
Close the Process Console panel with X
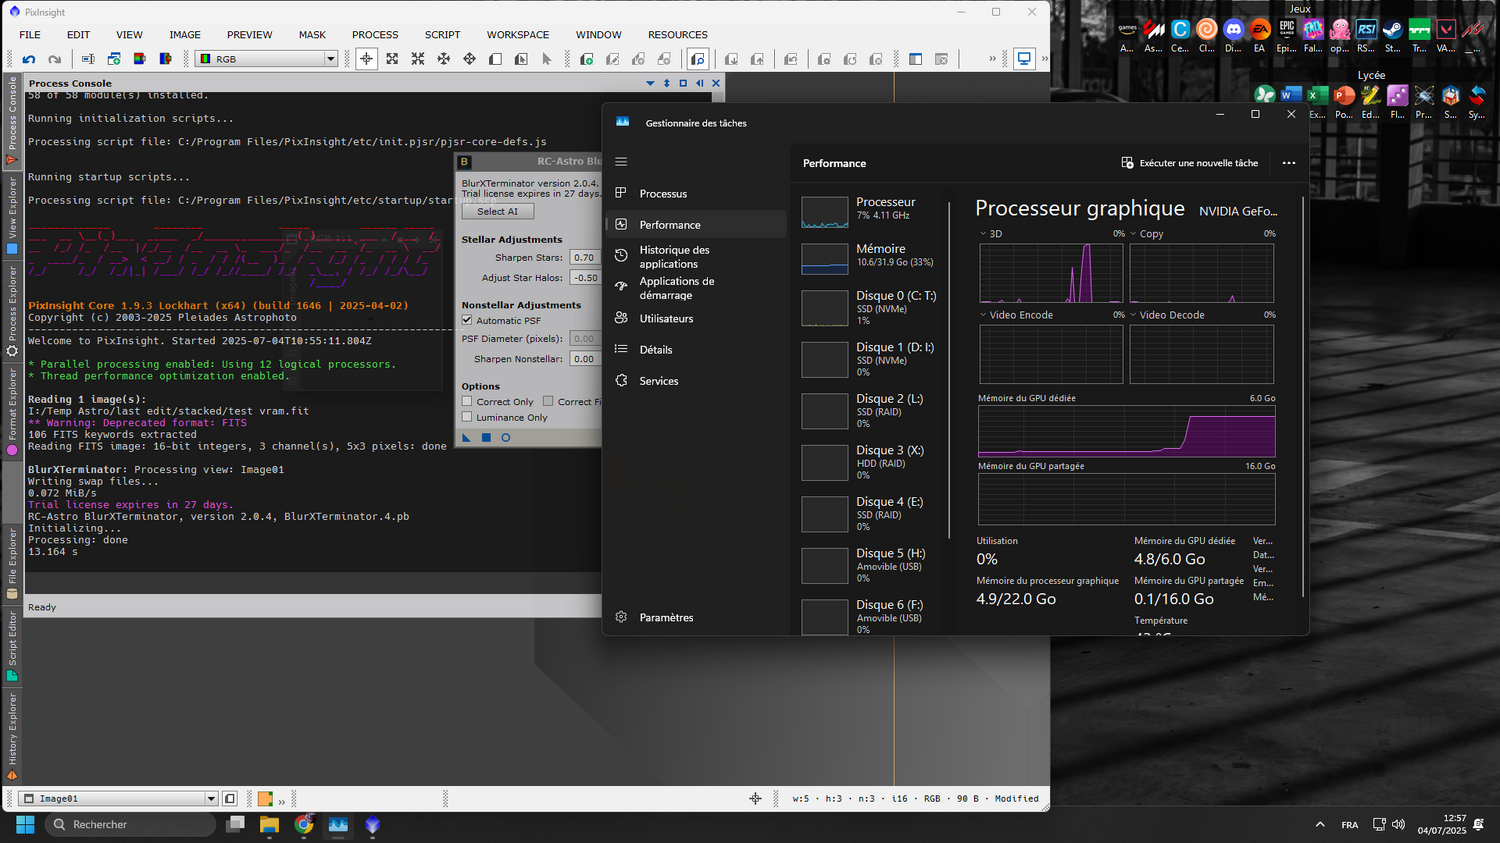(x=716, y=83)
